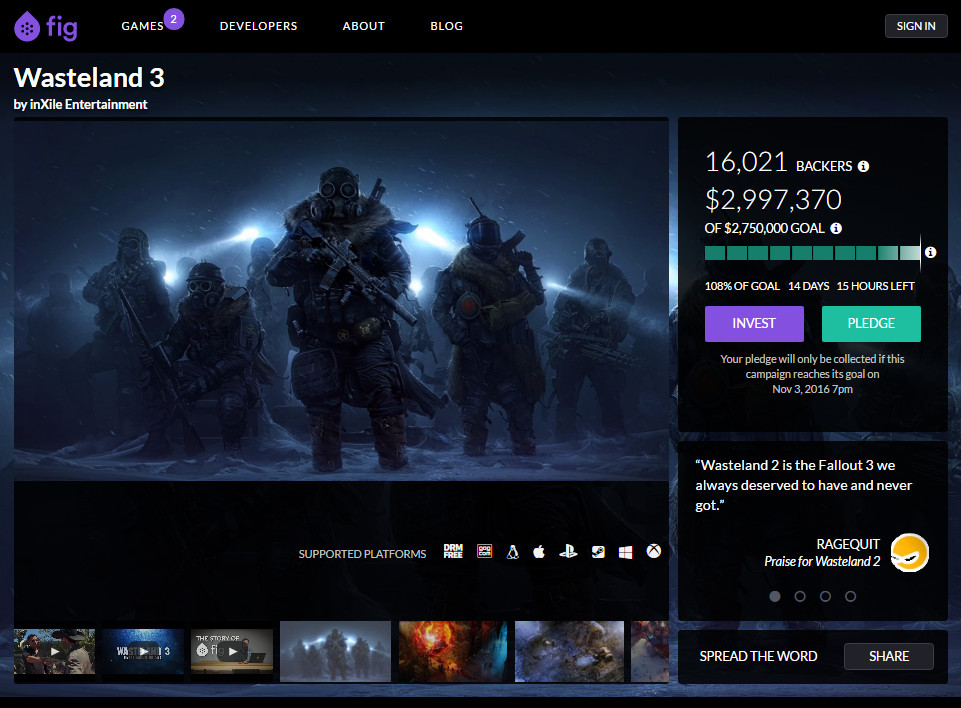The width and height of the screenshot is (961, 708).
Task: Click the Wasteland 3 title heading
Action: coord(89,78)
